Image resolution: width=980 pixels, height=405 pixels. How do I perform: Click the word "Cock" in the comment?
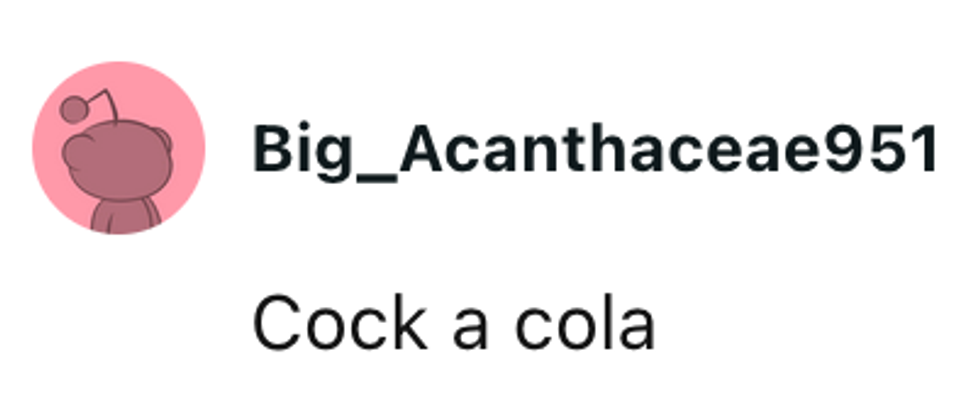pyautogui.click(x=339, y=325)
